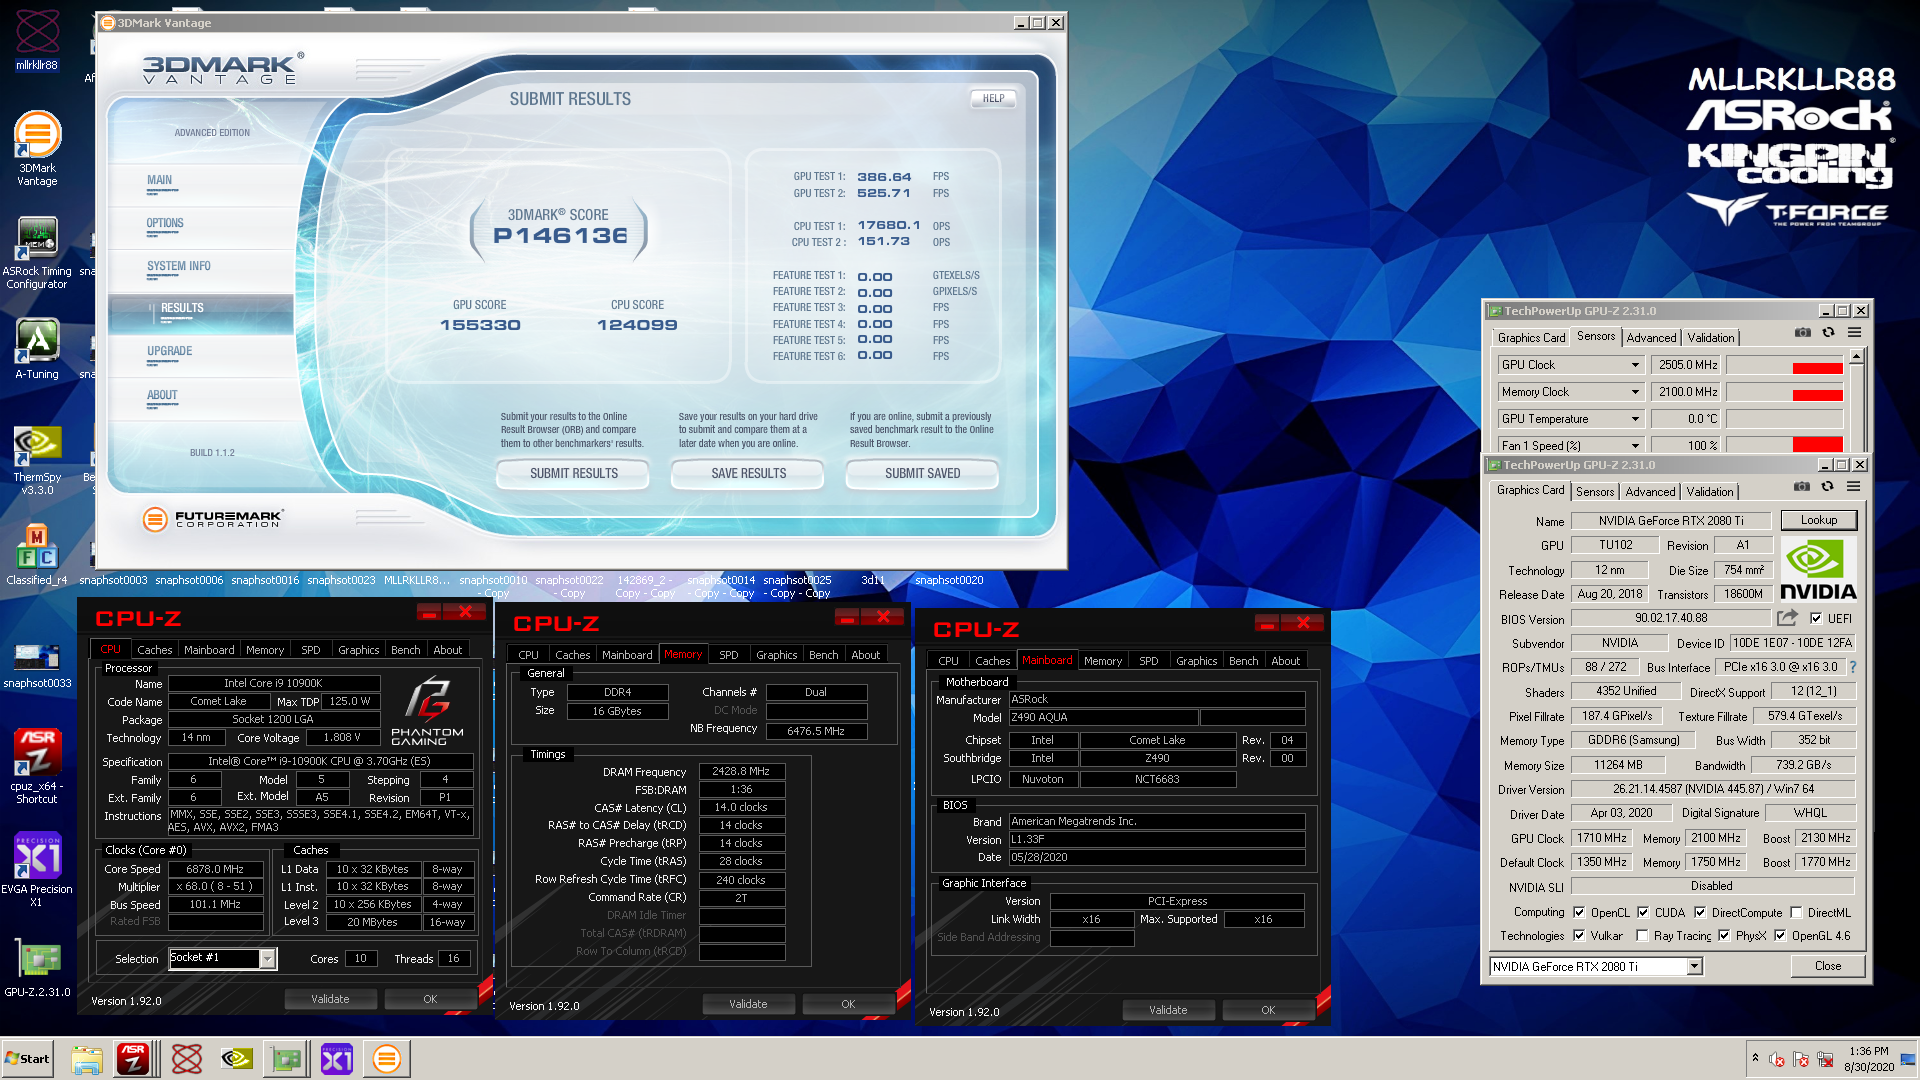Open the NVIDIA taskbar icon
Viewport: 1920px width, 1080px height.
click(236, 1059)
